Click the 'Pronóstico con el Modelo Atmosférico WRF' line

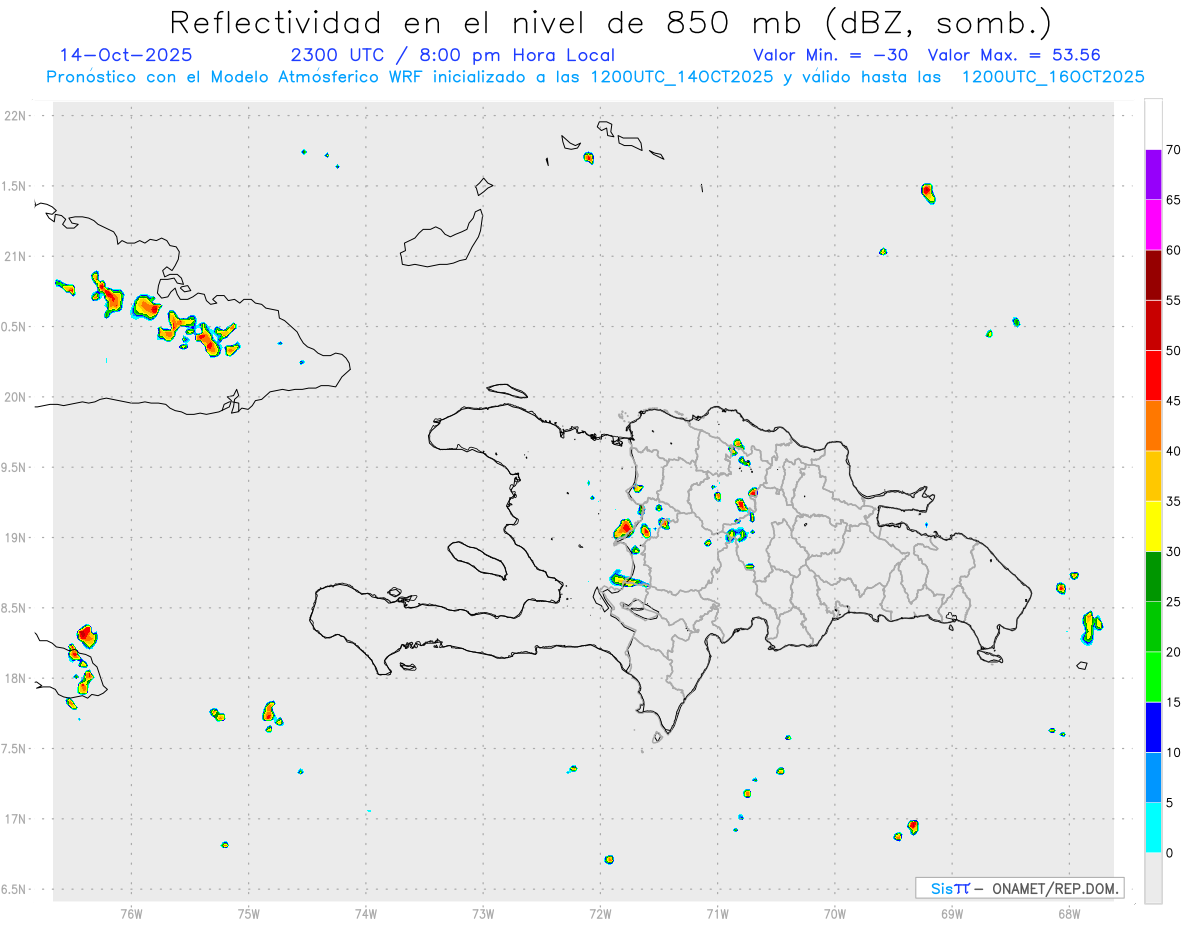pyautogui.click(x=595, y=77)
